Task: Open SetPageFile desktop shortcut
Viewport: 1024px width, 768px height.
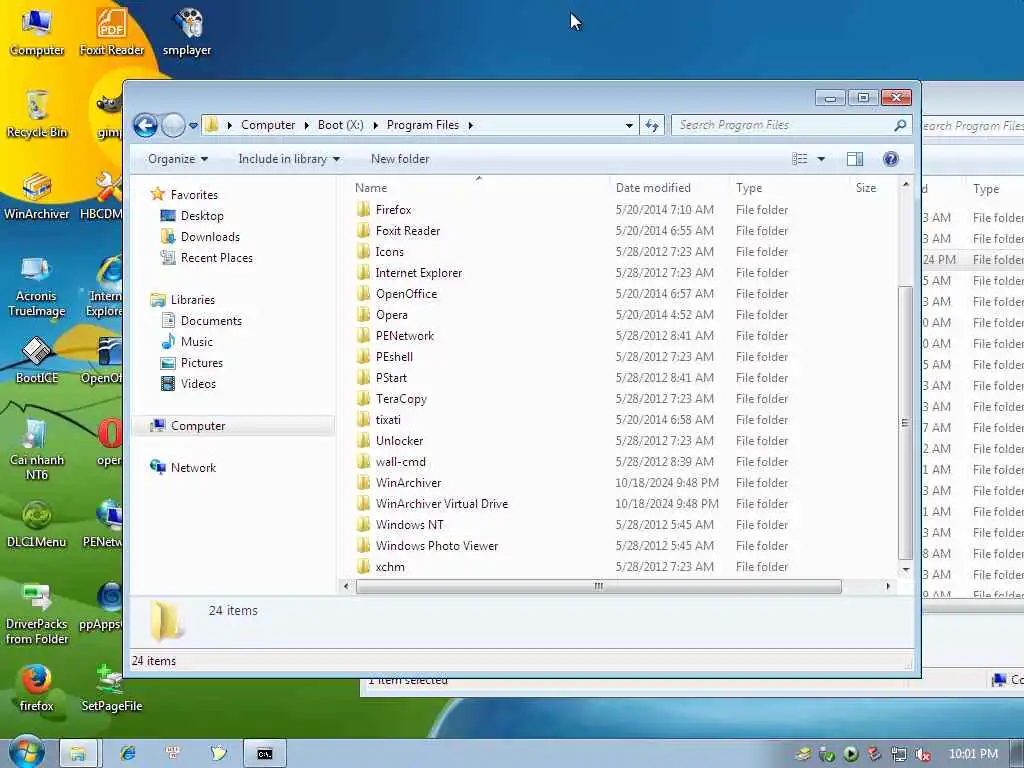Action: (x=112, y=688)
